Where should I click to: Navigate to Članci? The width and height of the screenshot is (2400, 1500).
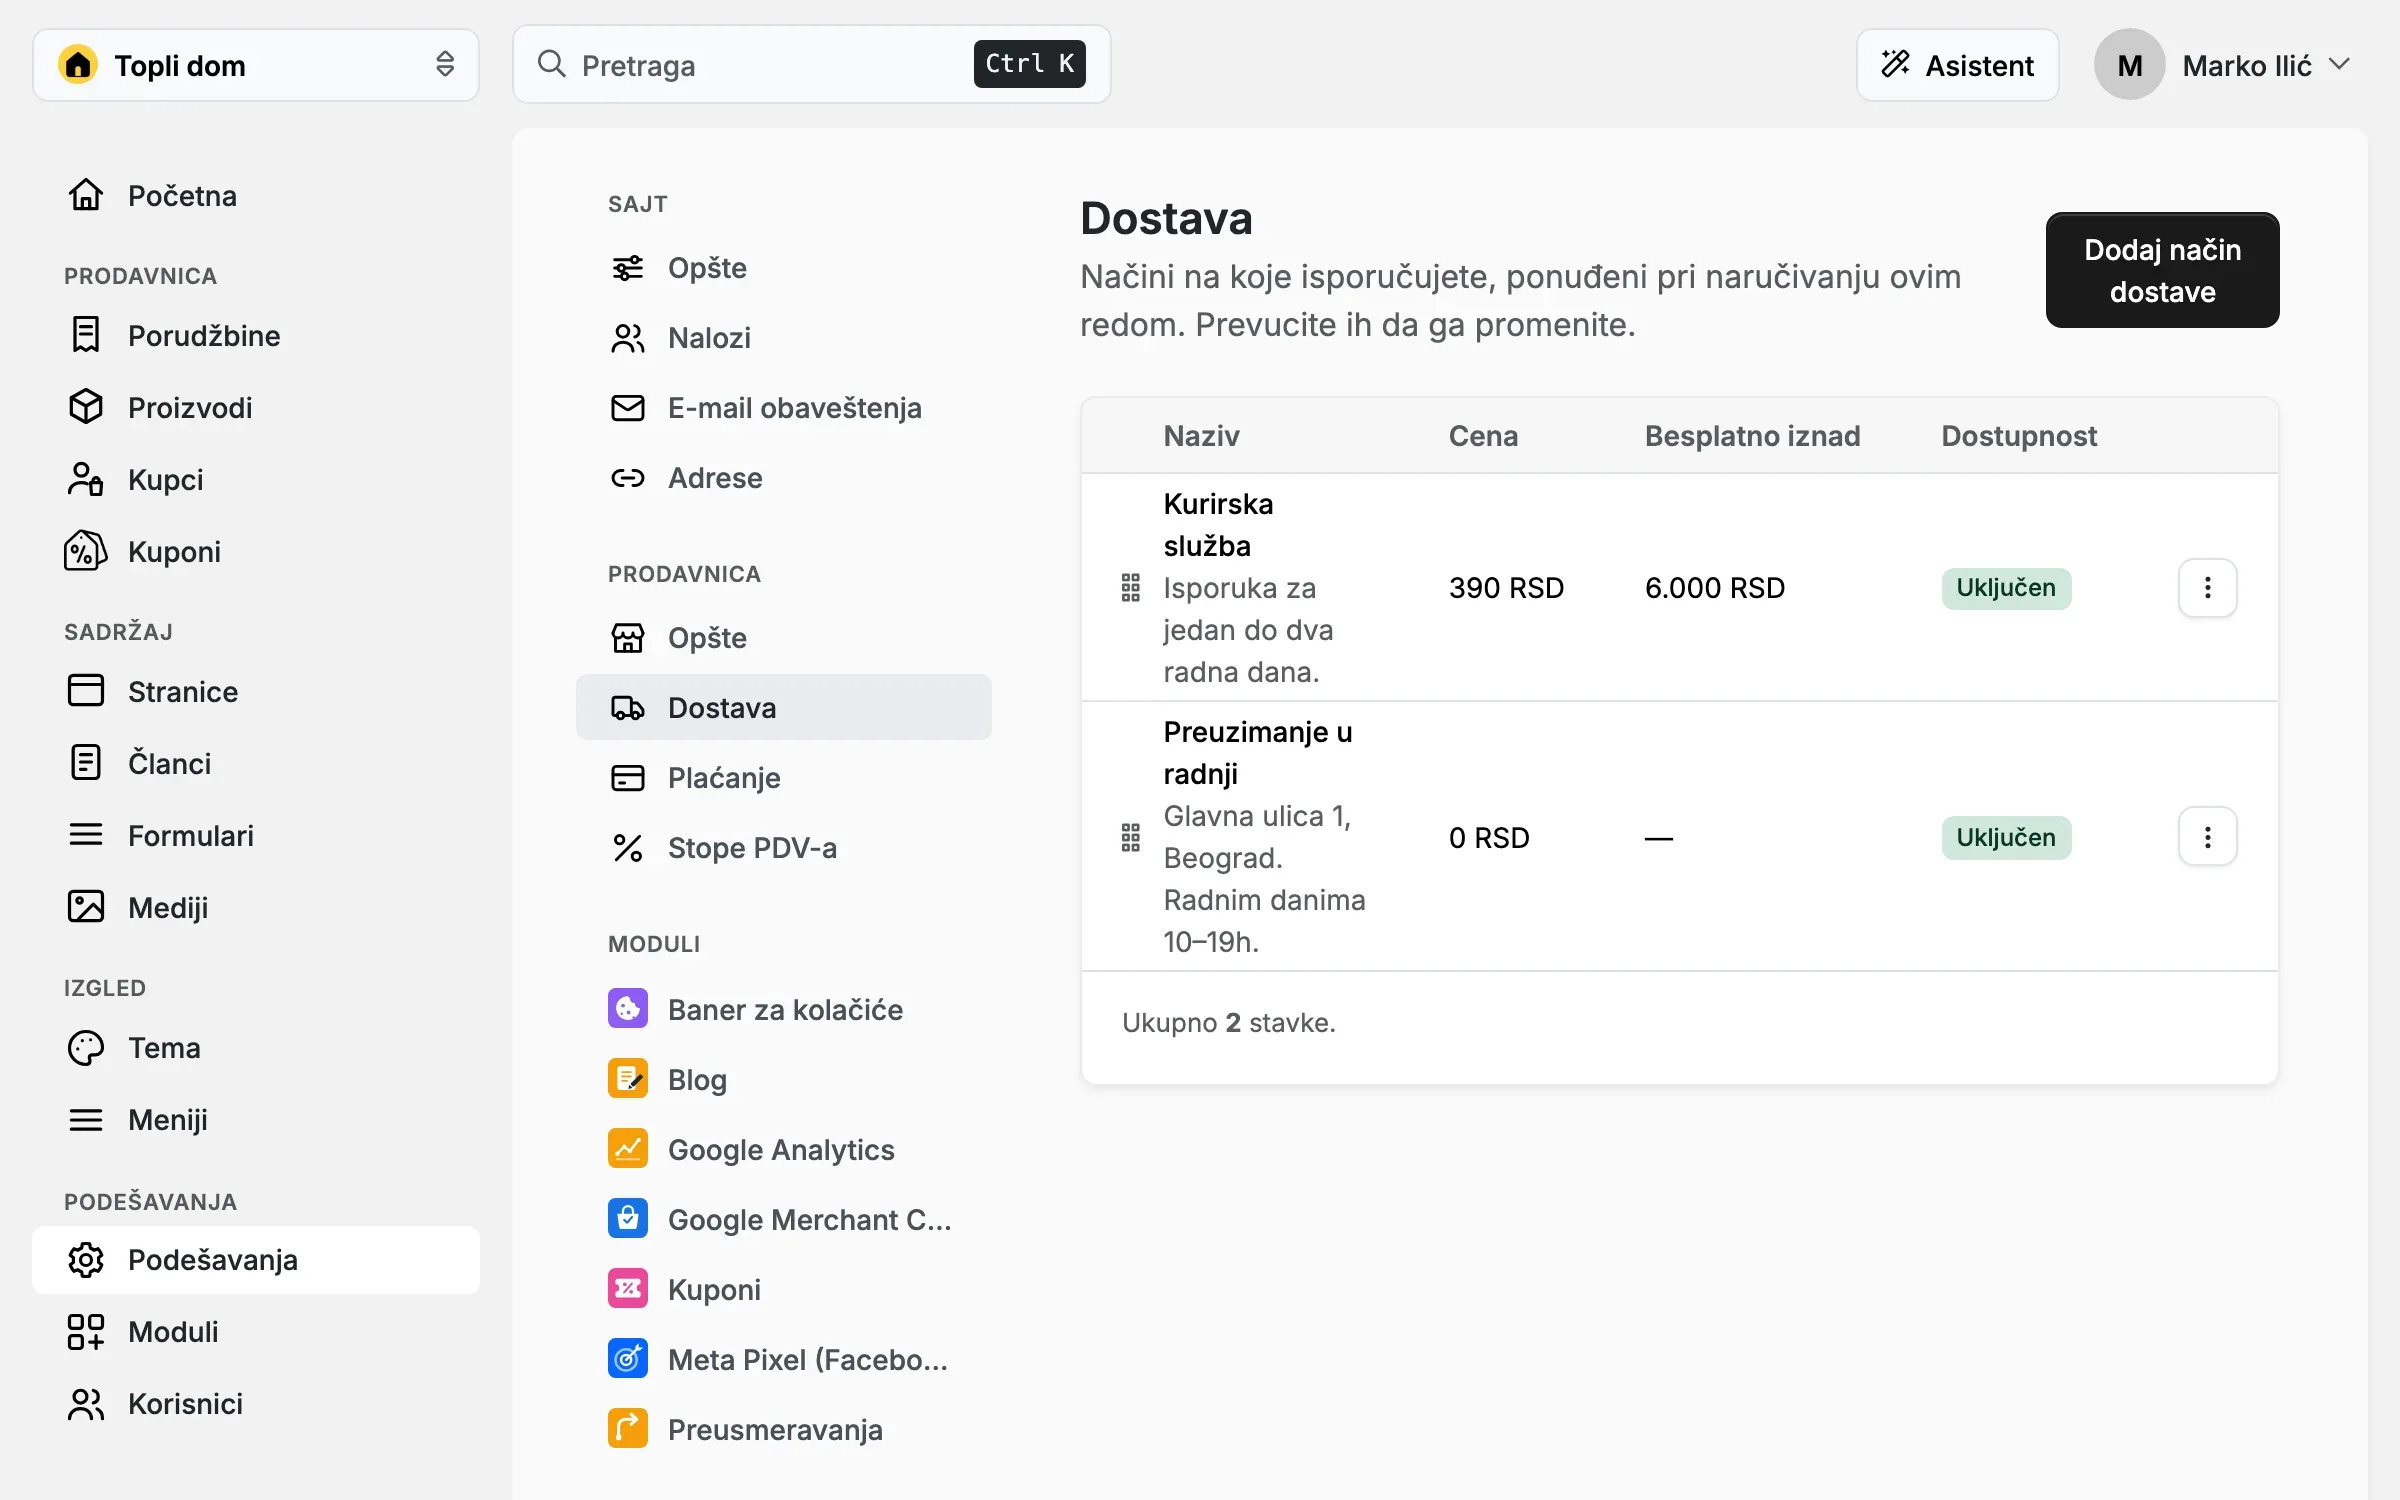tap(256, 763)
